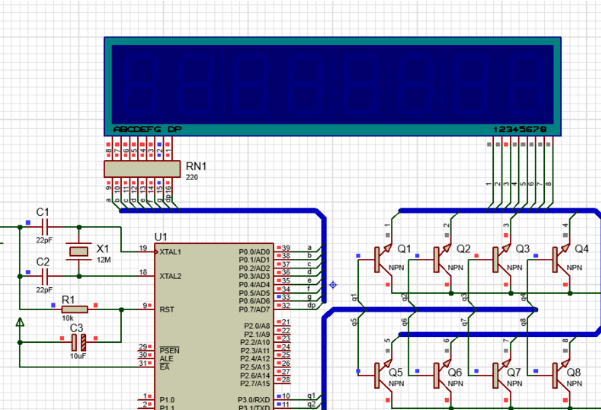Click the R1 reference label

click(68, 299)
